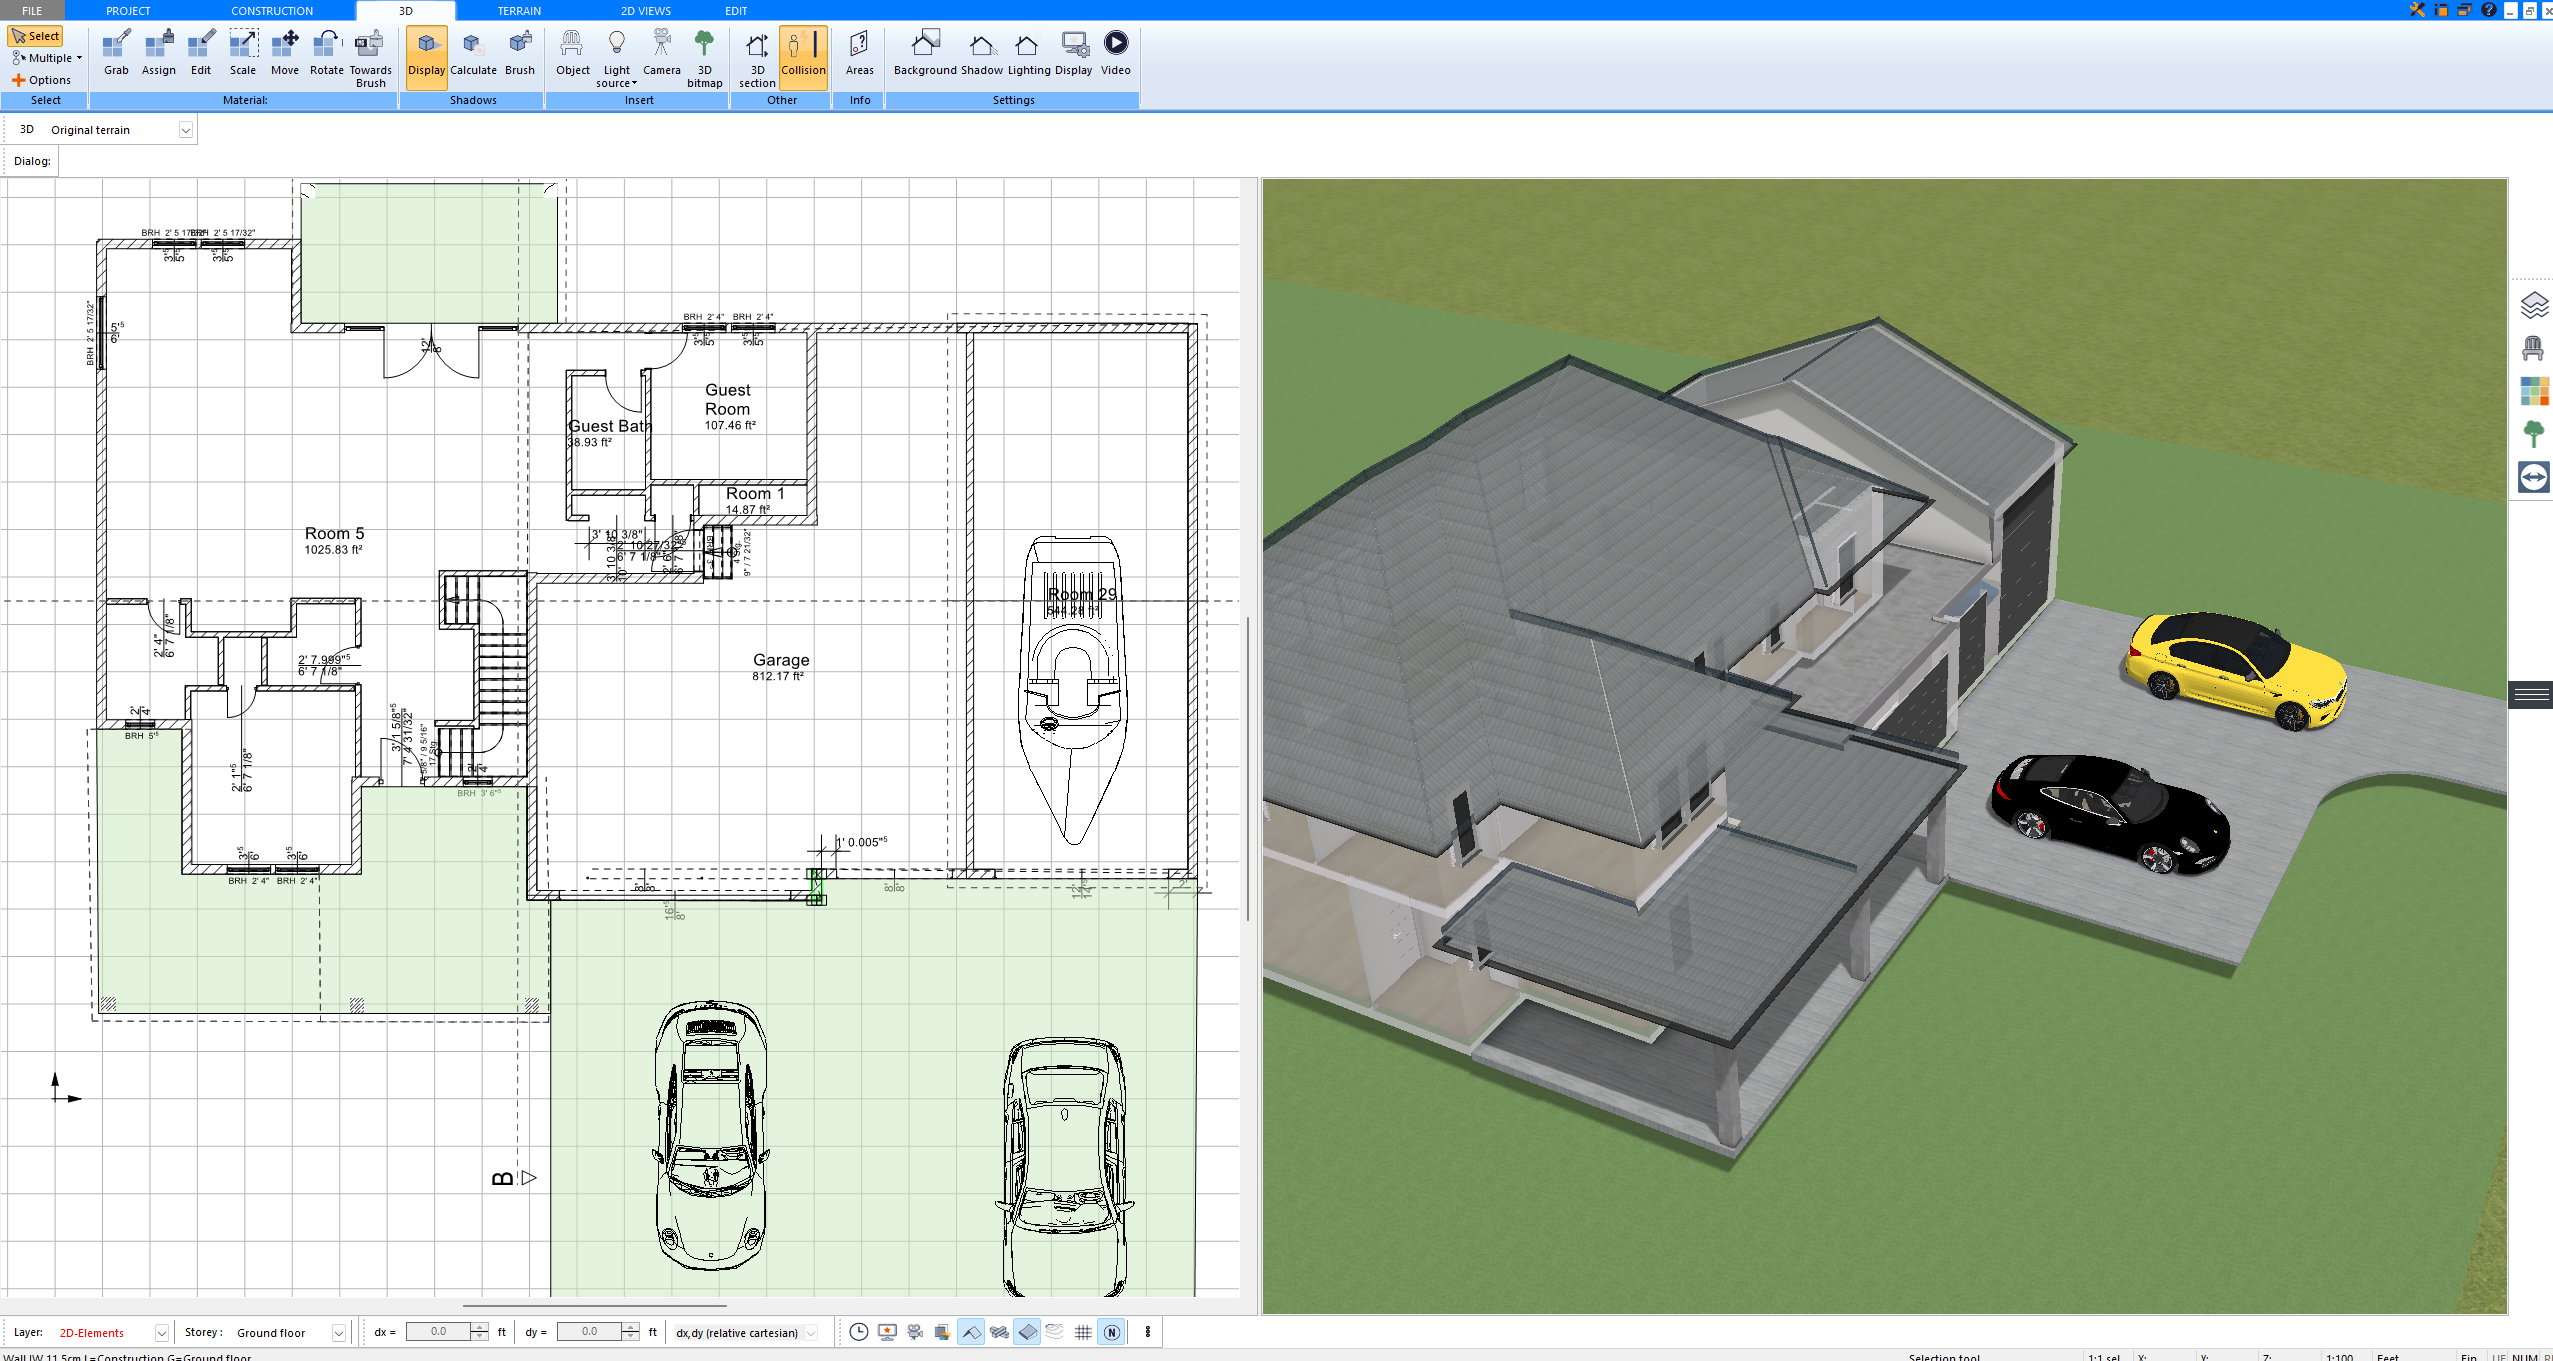Open the help question mark icon
Screen dimensions: 2553x1361
point(2489,10)
